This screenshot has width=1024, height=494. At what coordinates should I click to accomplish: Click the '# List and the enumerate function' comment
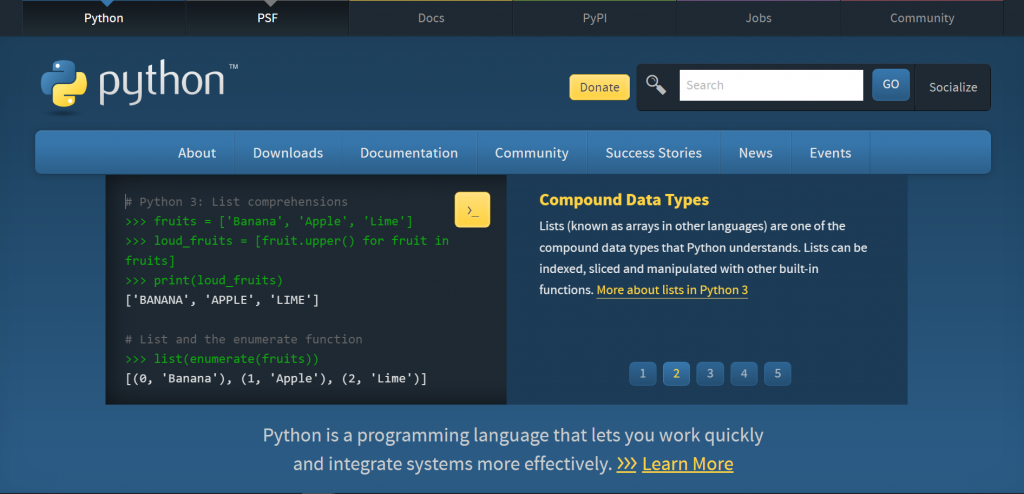(244, 339)
